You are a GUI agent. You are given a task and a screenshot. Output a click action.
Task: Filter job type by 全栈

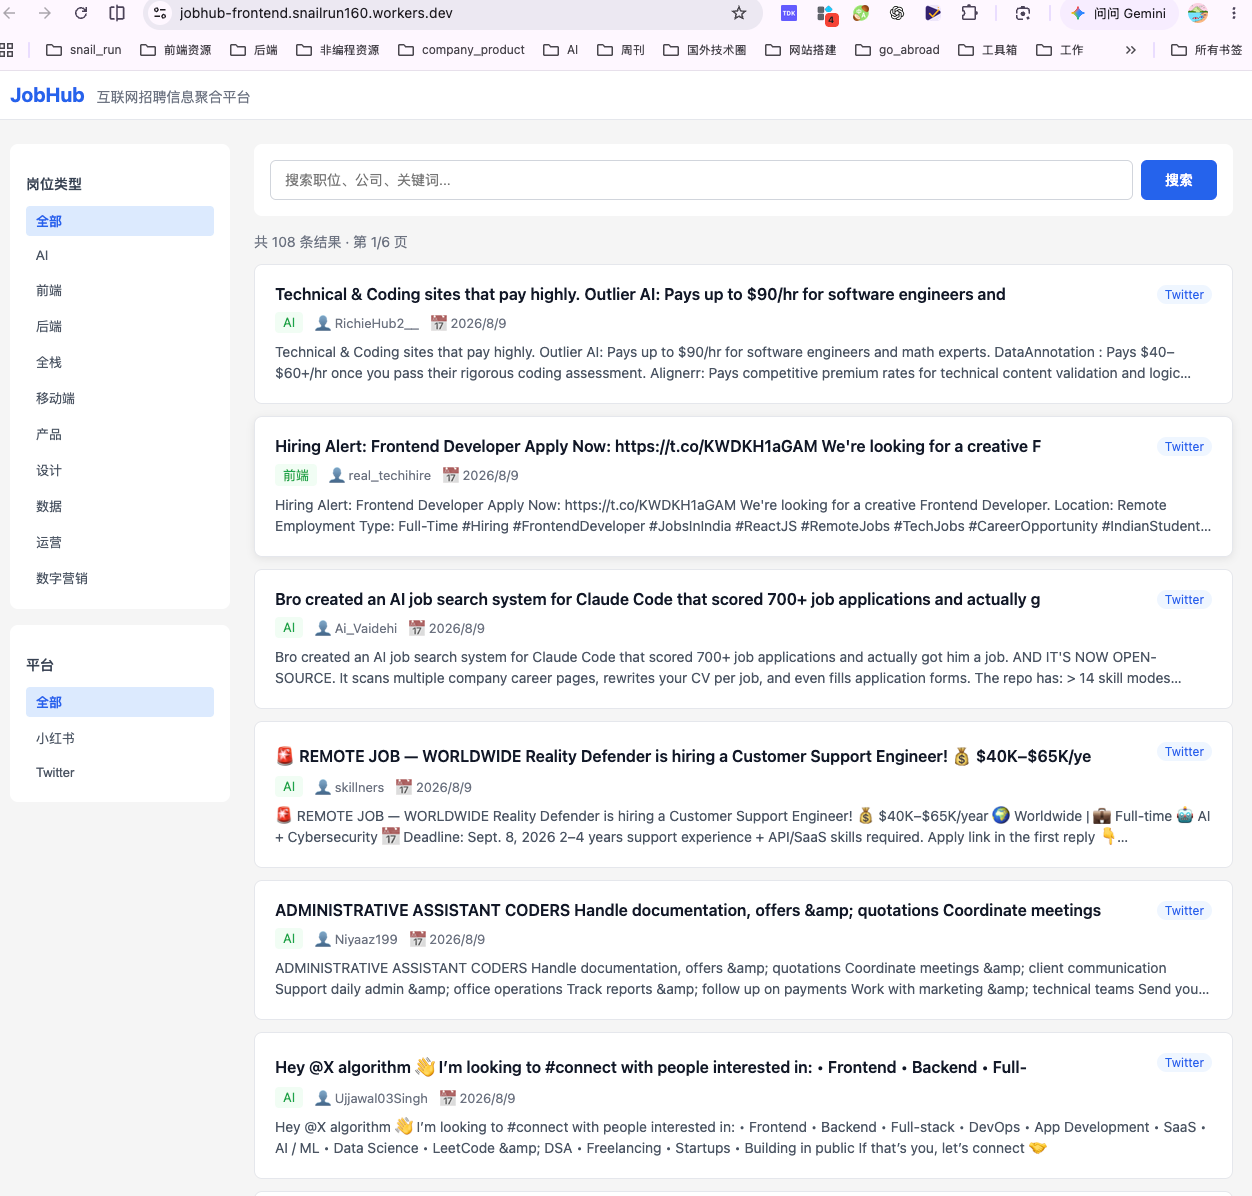(x=120, y=363)
